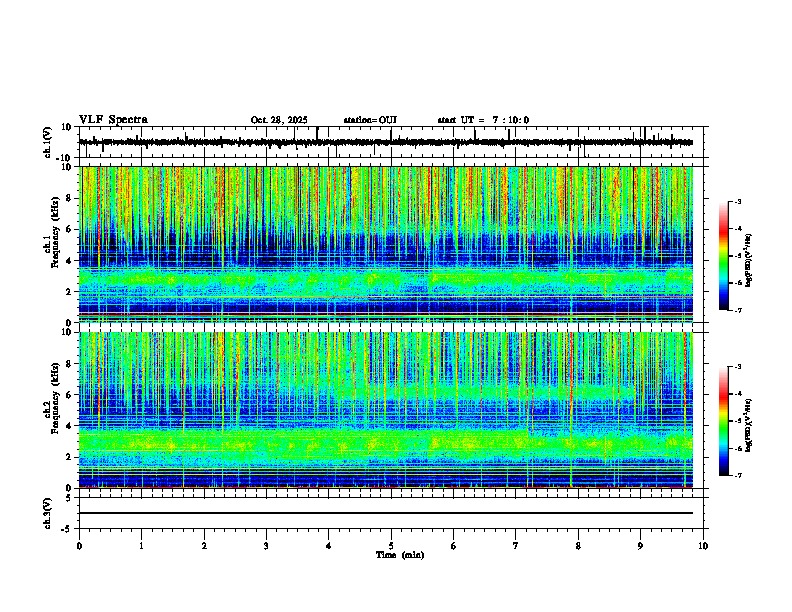Click the ch.2 color bar log(PSD) label
The height and width of the screenshot is (612, 792).
point(749,425)
